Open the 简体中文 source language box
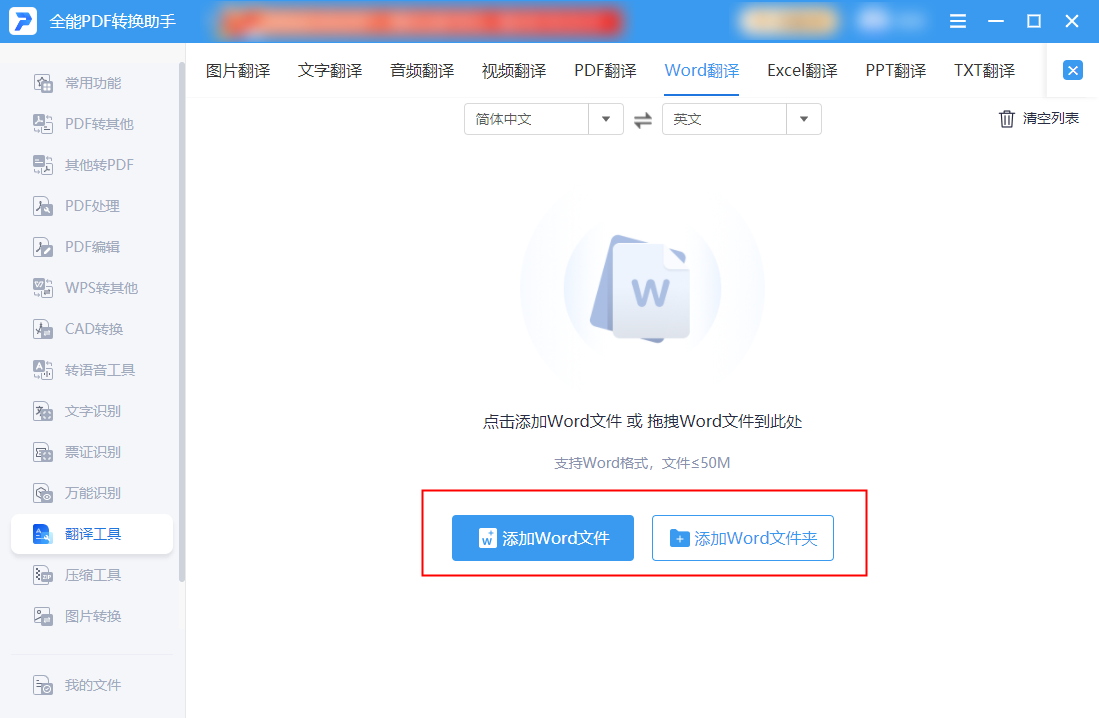Screen dimensions: 1099x718 click(x=544, y=119)
